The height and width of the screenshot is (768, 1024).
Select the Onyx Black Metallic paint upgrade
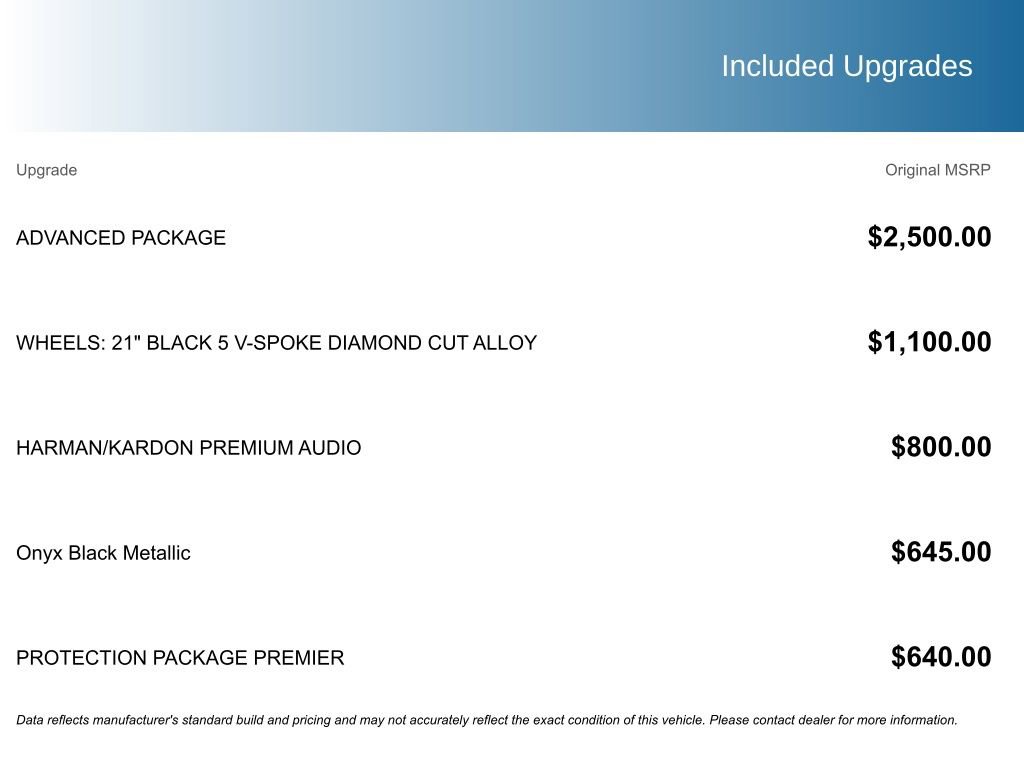coord(103,553)
